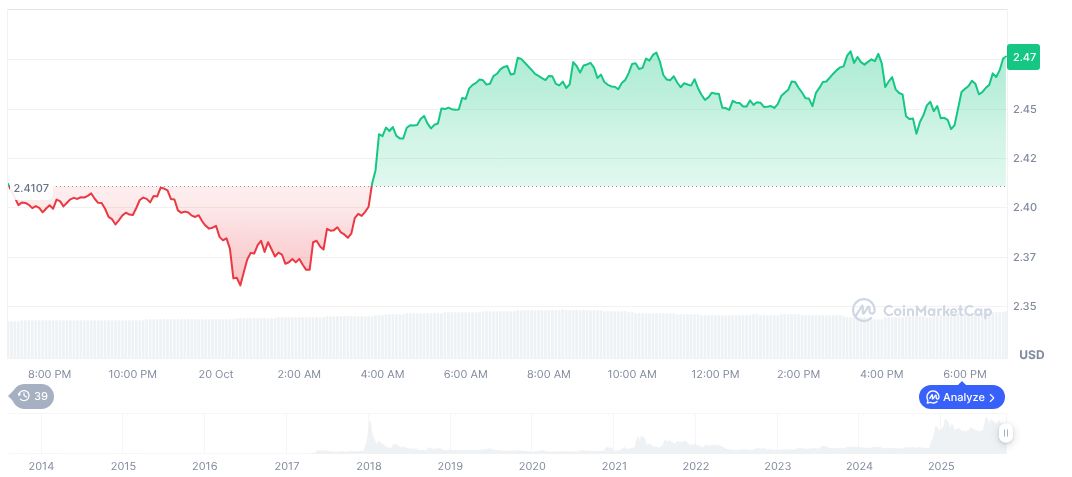The width and height of the screenshot is (1072, 477).
Task: Select year 2021 on the overview timeline
Action: (x=614, y=466)
